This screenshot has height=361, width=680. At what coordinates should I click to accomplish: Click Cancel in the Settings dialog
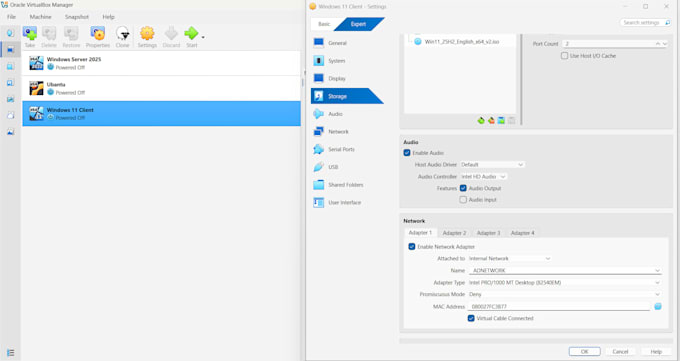pos(620,351)
